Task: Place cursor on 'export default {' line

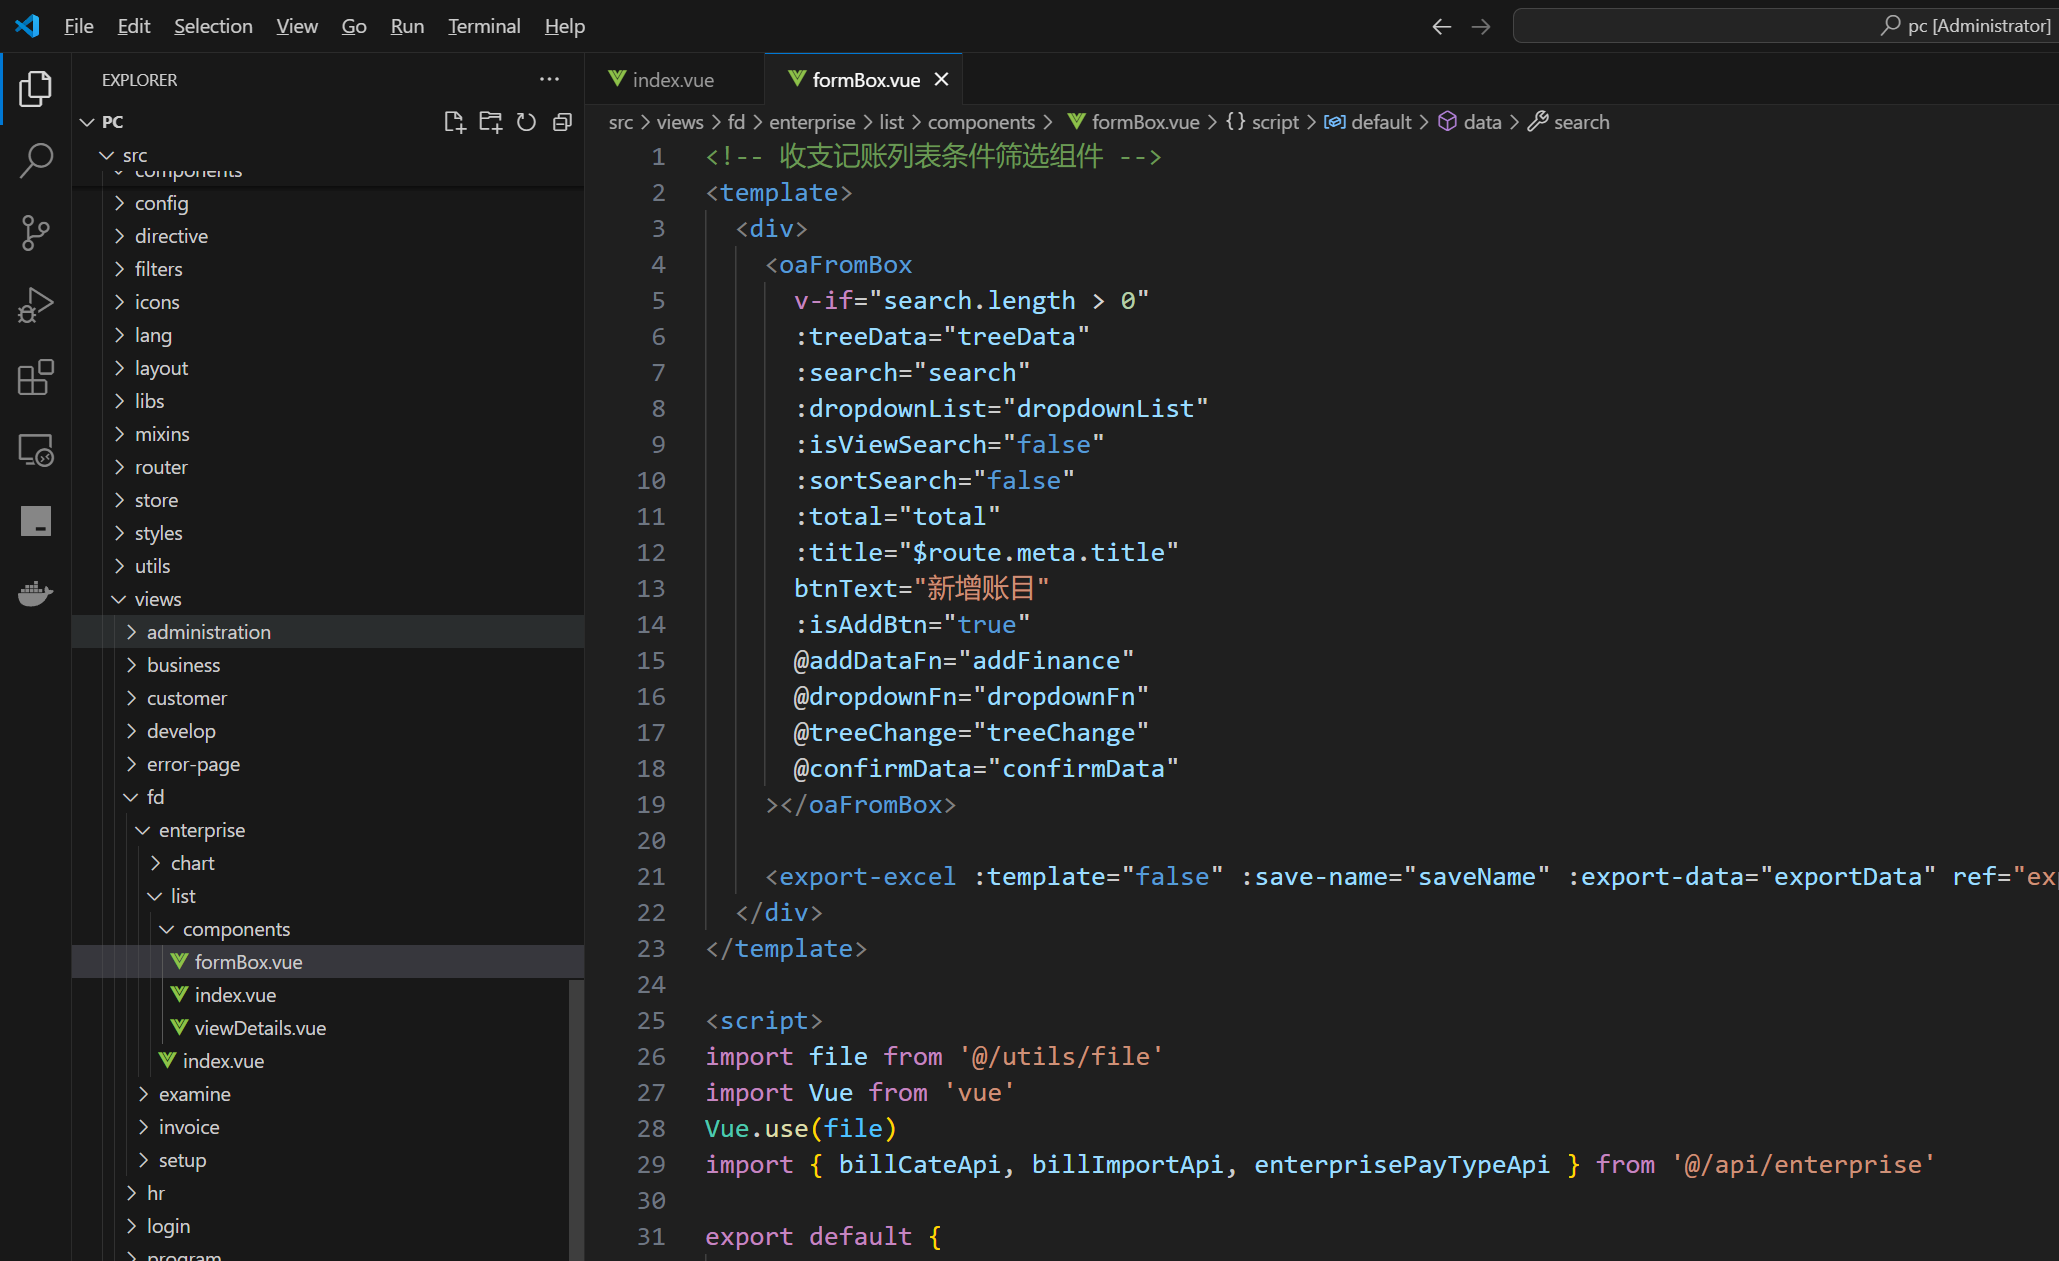Action: (823, 1237)
